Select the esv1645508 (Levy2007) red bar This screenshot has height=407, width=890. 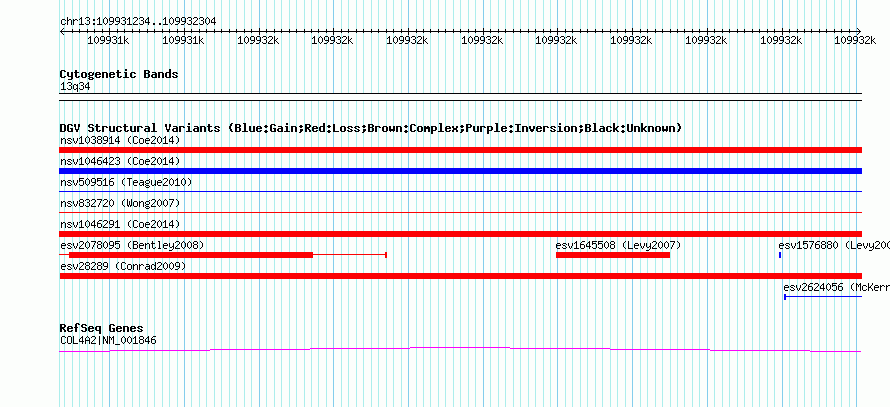tap(613, 255)
